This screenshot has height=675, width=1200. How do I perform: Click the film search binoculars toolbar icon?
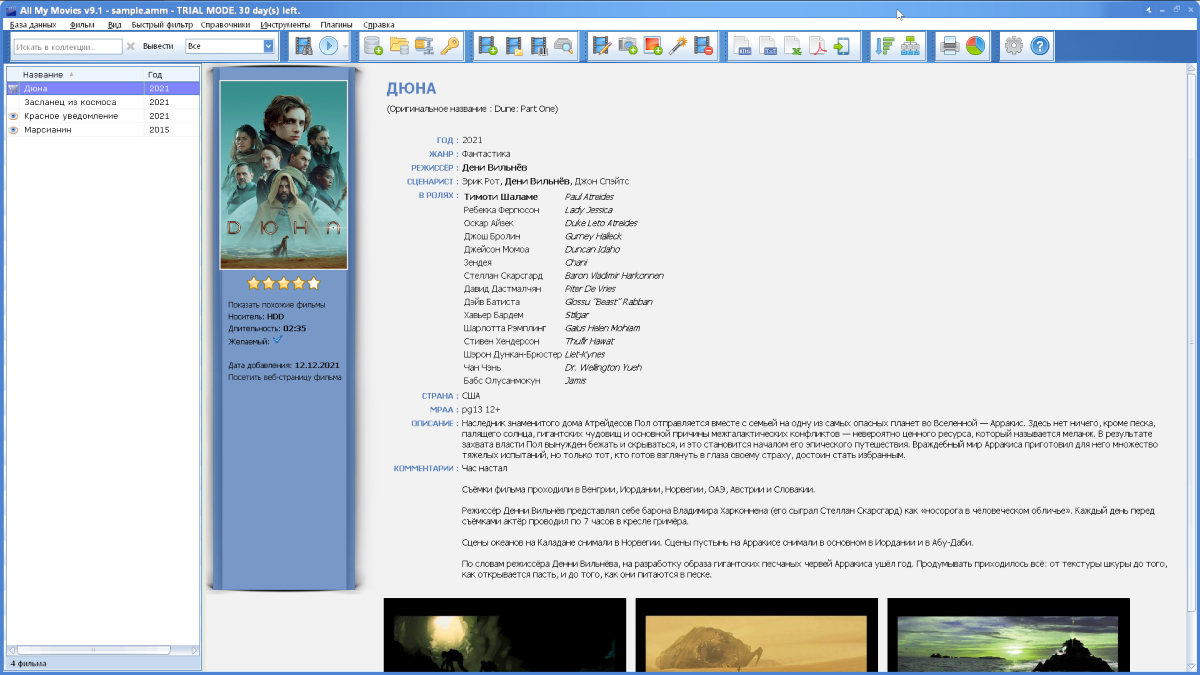[x=305, y=46]
